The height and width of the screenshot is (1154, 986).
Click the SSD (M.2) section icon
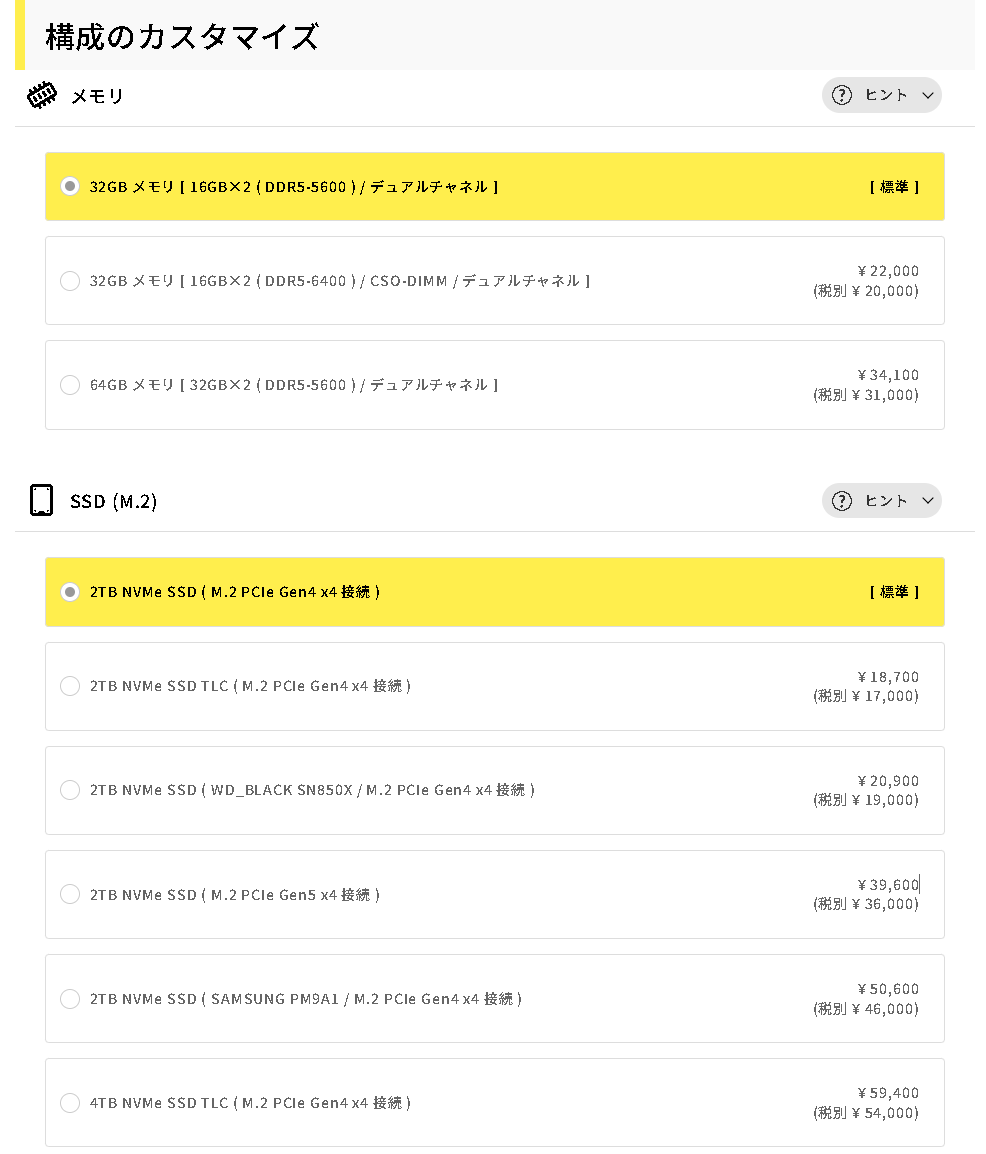[41, 500]
